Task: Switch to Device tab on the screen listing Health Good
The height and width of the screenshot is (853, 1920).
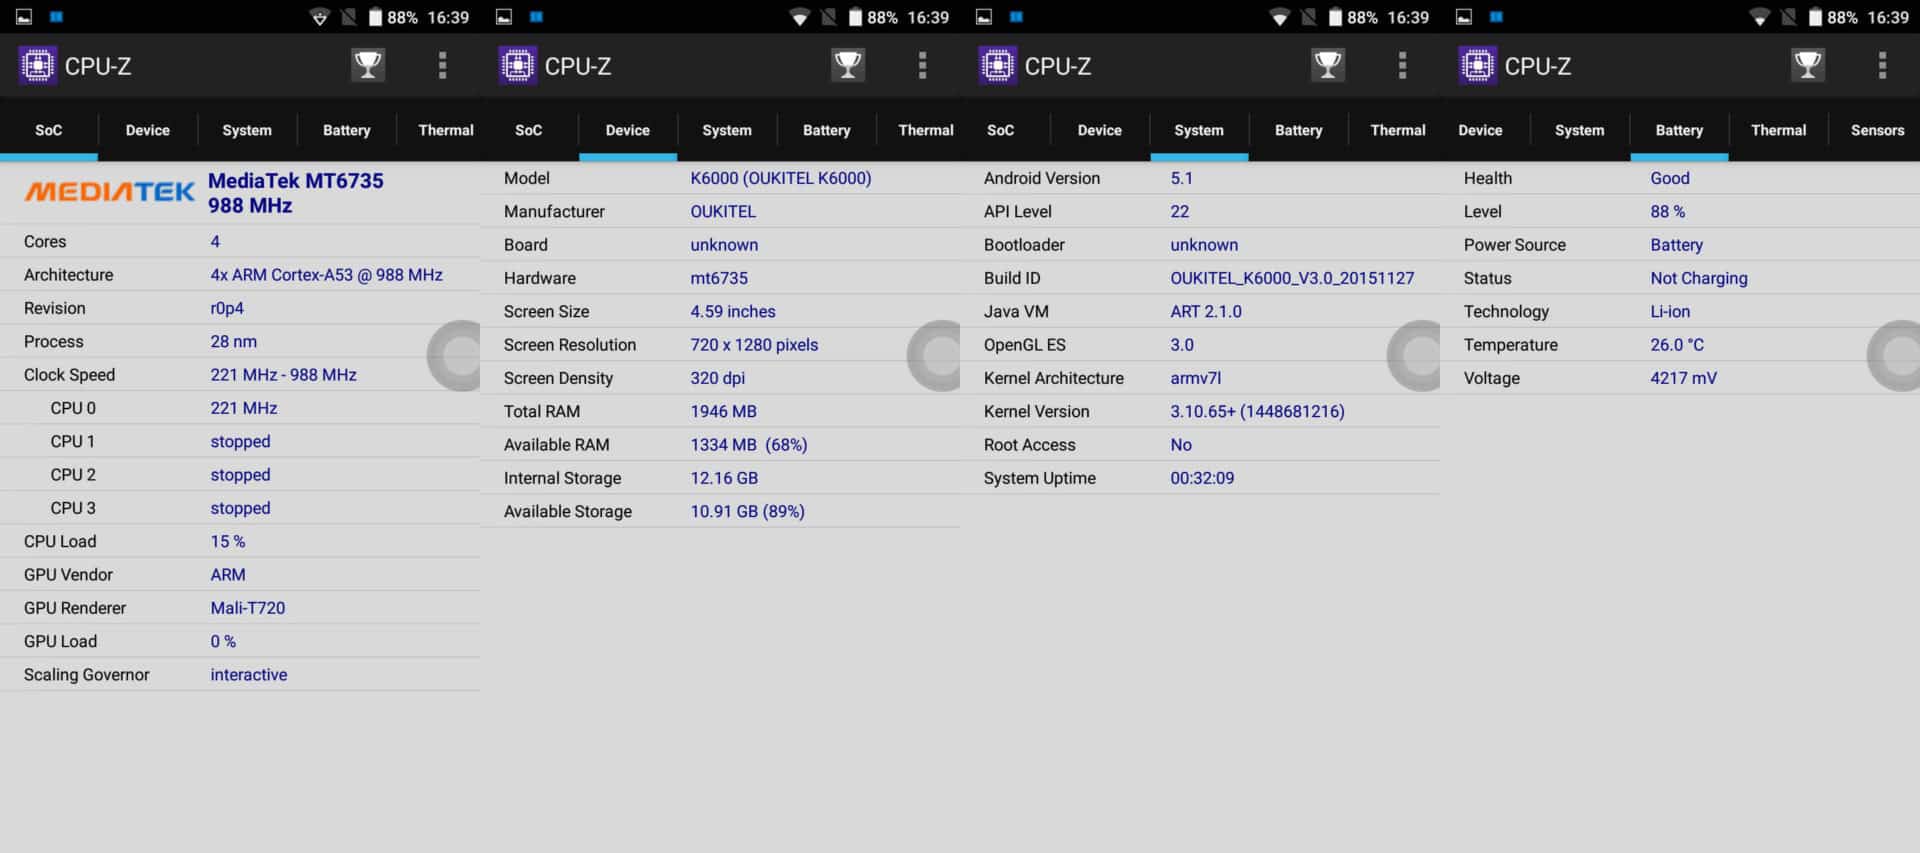Action: coord(1480,130)
